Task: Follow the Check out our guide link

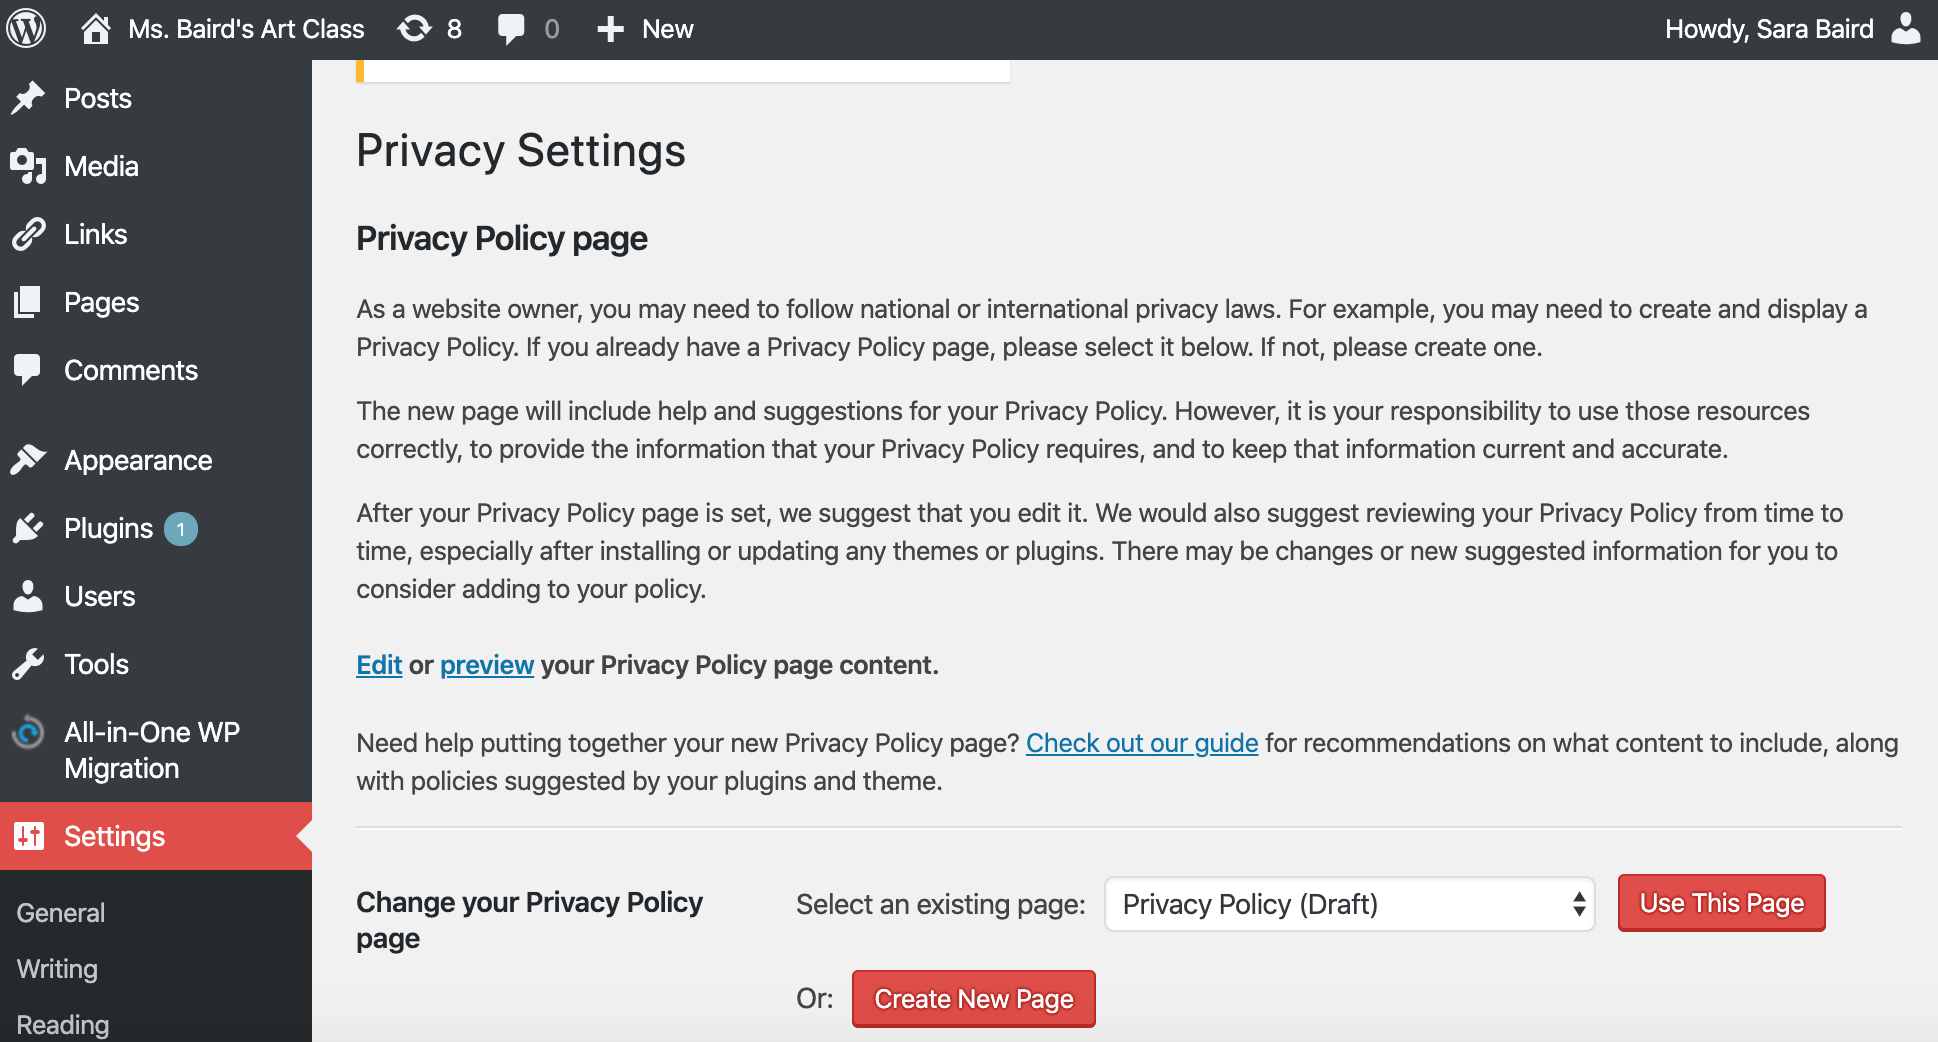Action: pyautogui.click(x=1141, y=743)
